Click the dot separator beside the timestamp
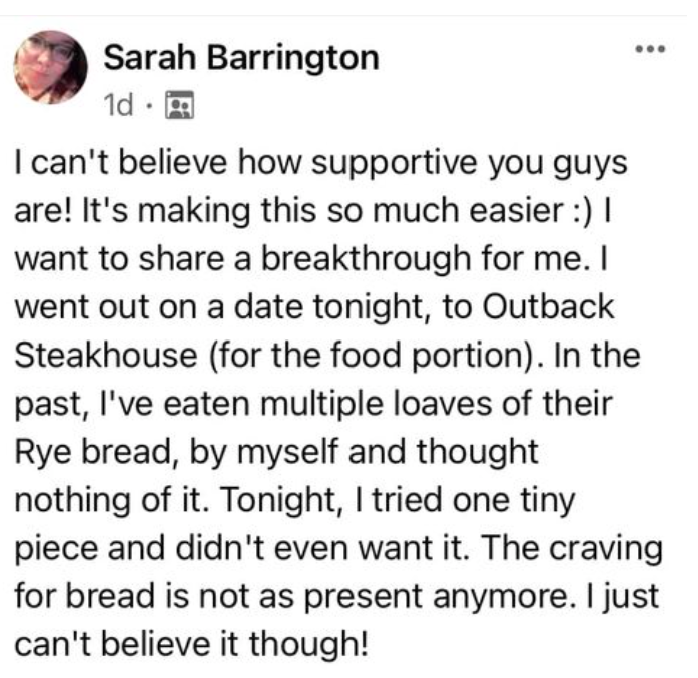 click(149, 106)
